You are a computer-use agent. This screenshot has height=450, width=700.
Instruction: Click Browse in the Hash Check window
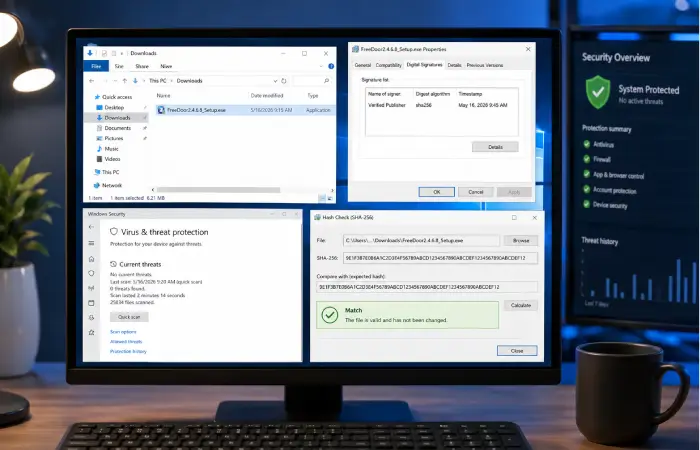[521, 241]
